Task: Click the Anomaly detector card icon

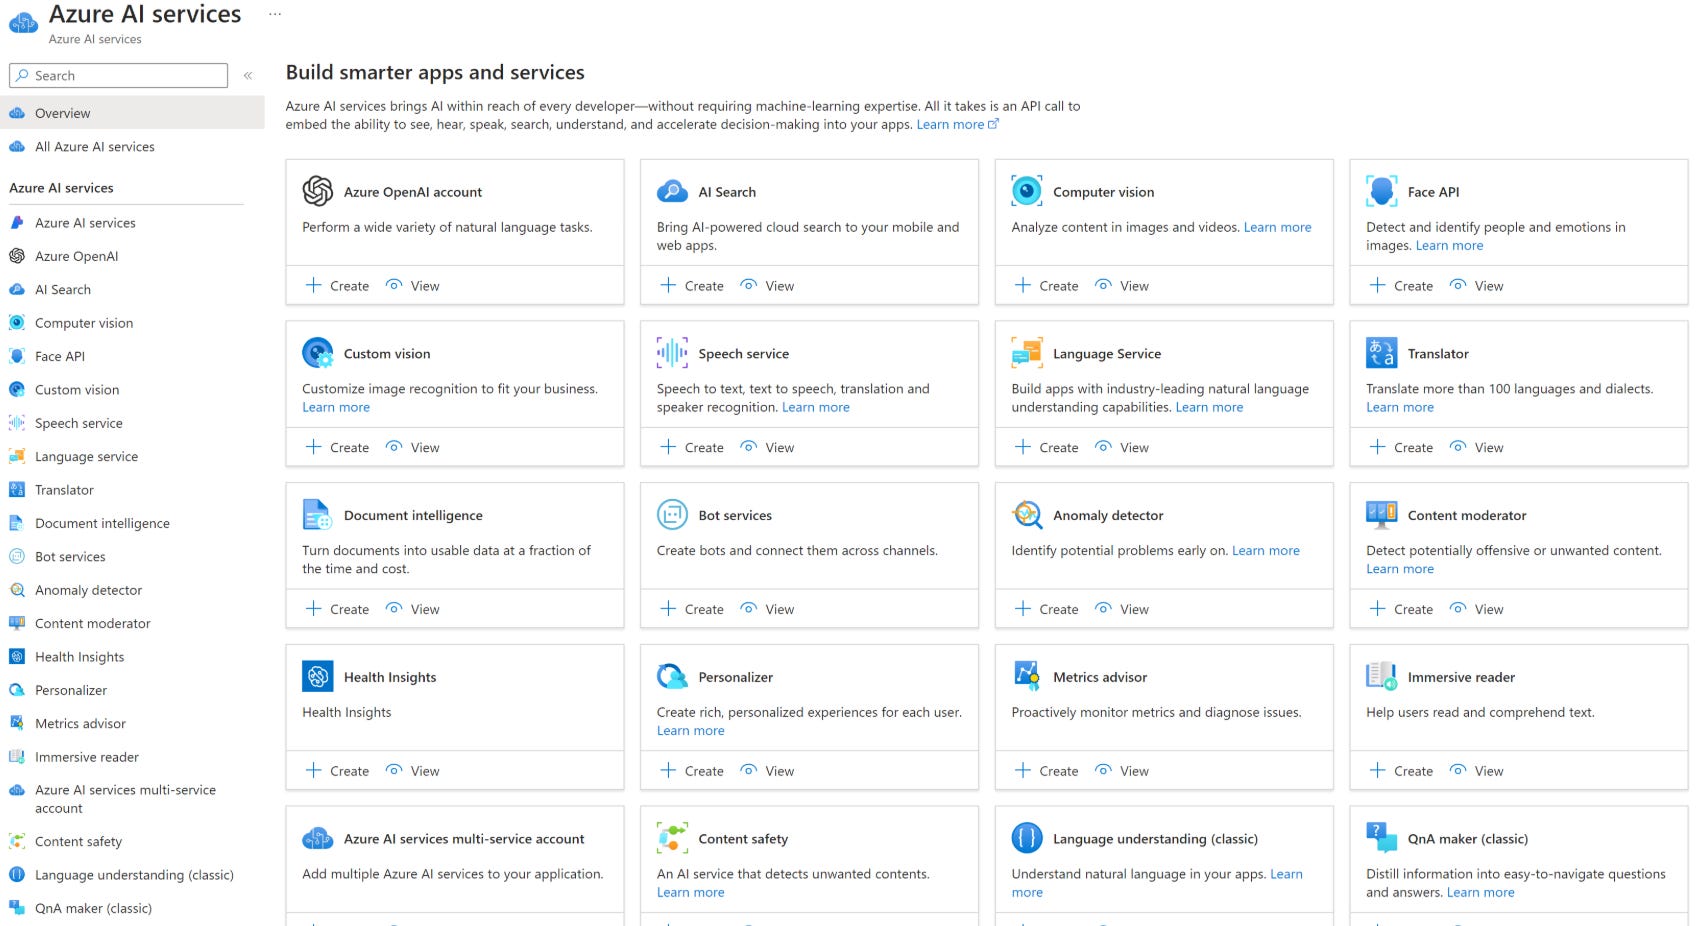Action: (x=1027, y=515)
